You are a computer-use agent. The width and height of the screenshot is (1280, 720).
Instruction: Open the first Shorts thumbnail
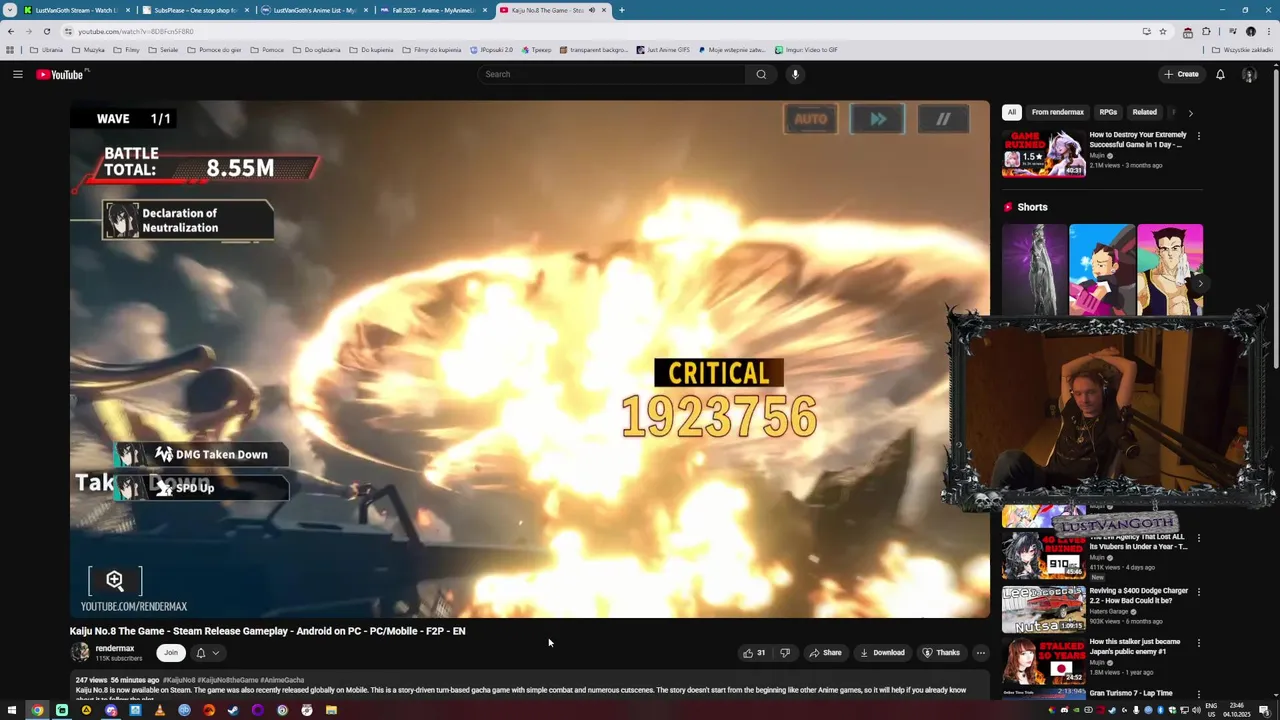coord(1035,270)
